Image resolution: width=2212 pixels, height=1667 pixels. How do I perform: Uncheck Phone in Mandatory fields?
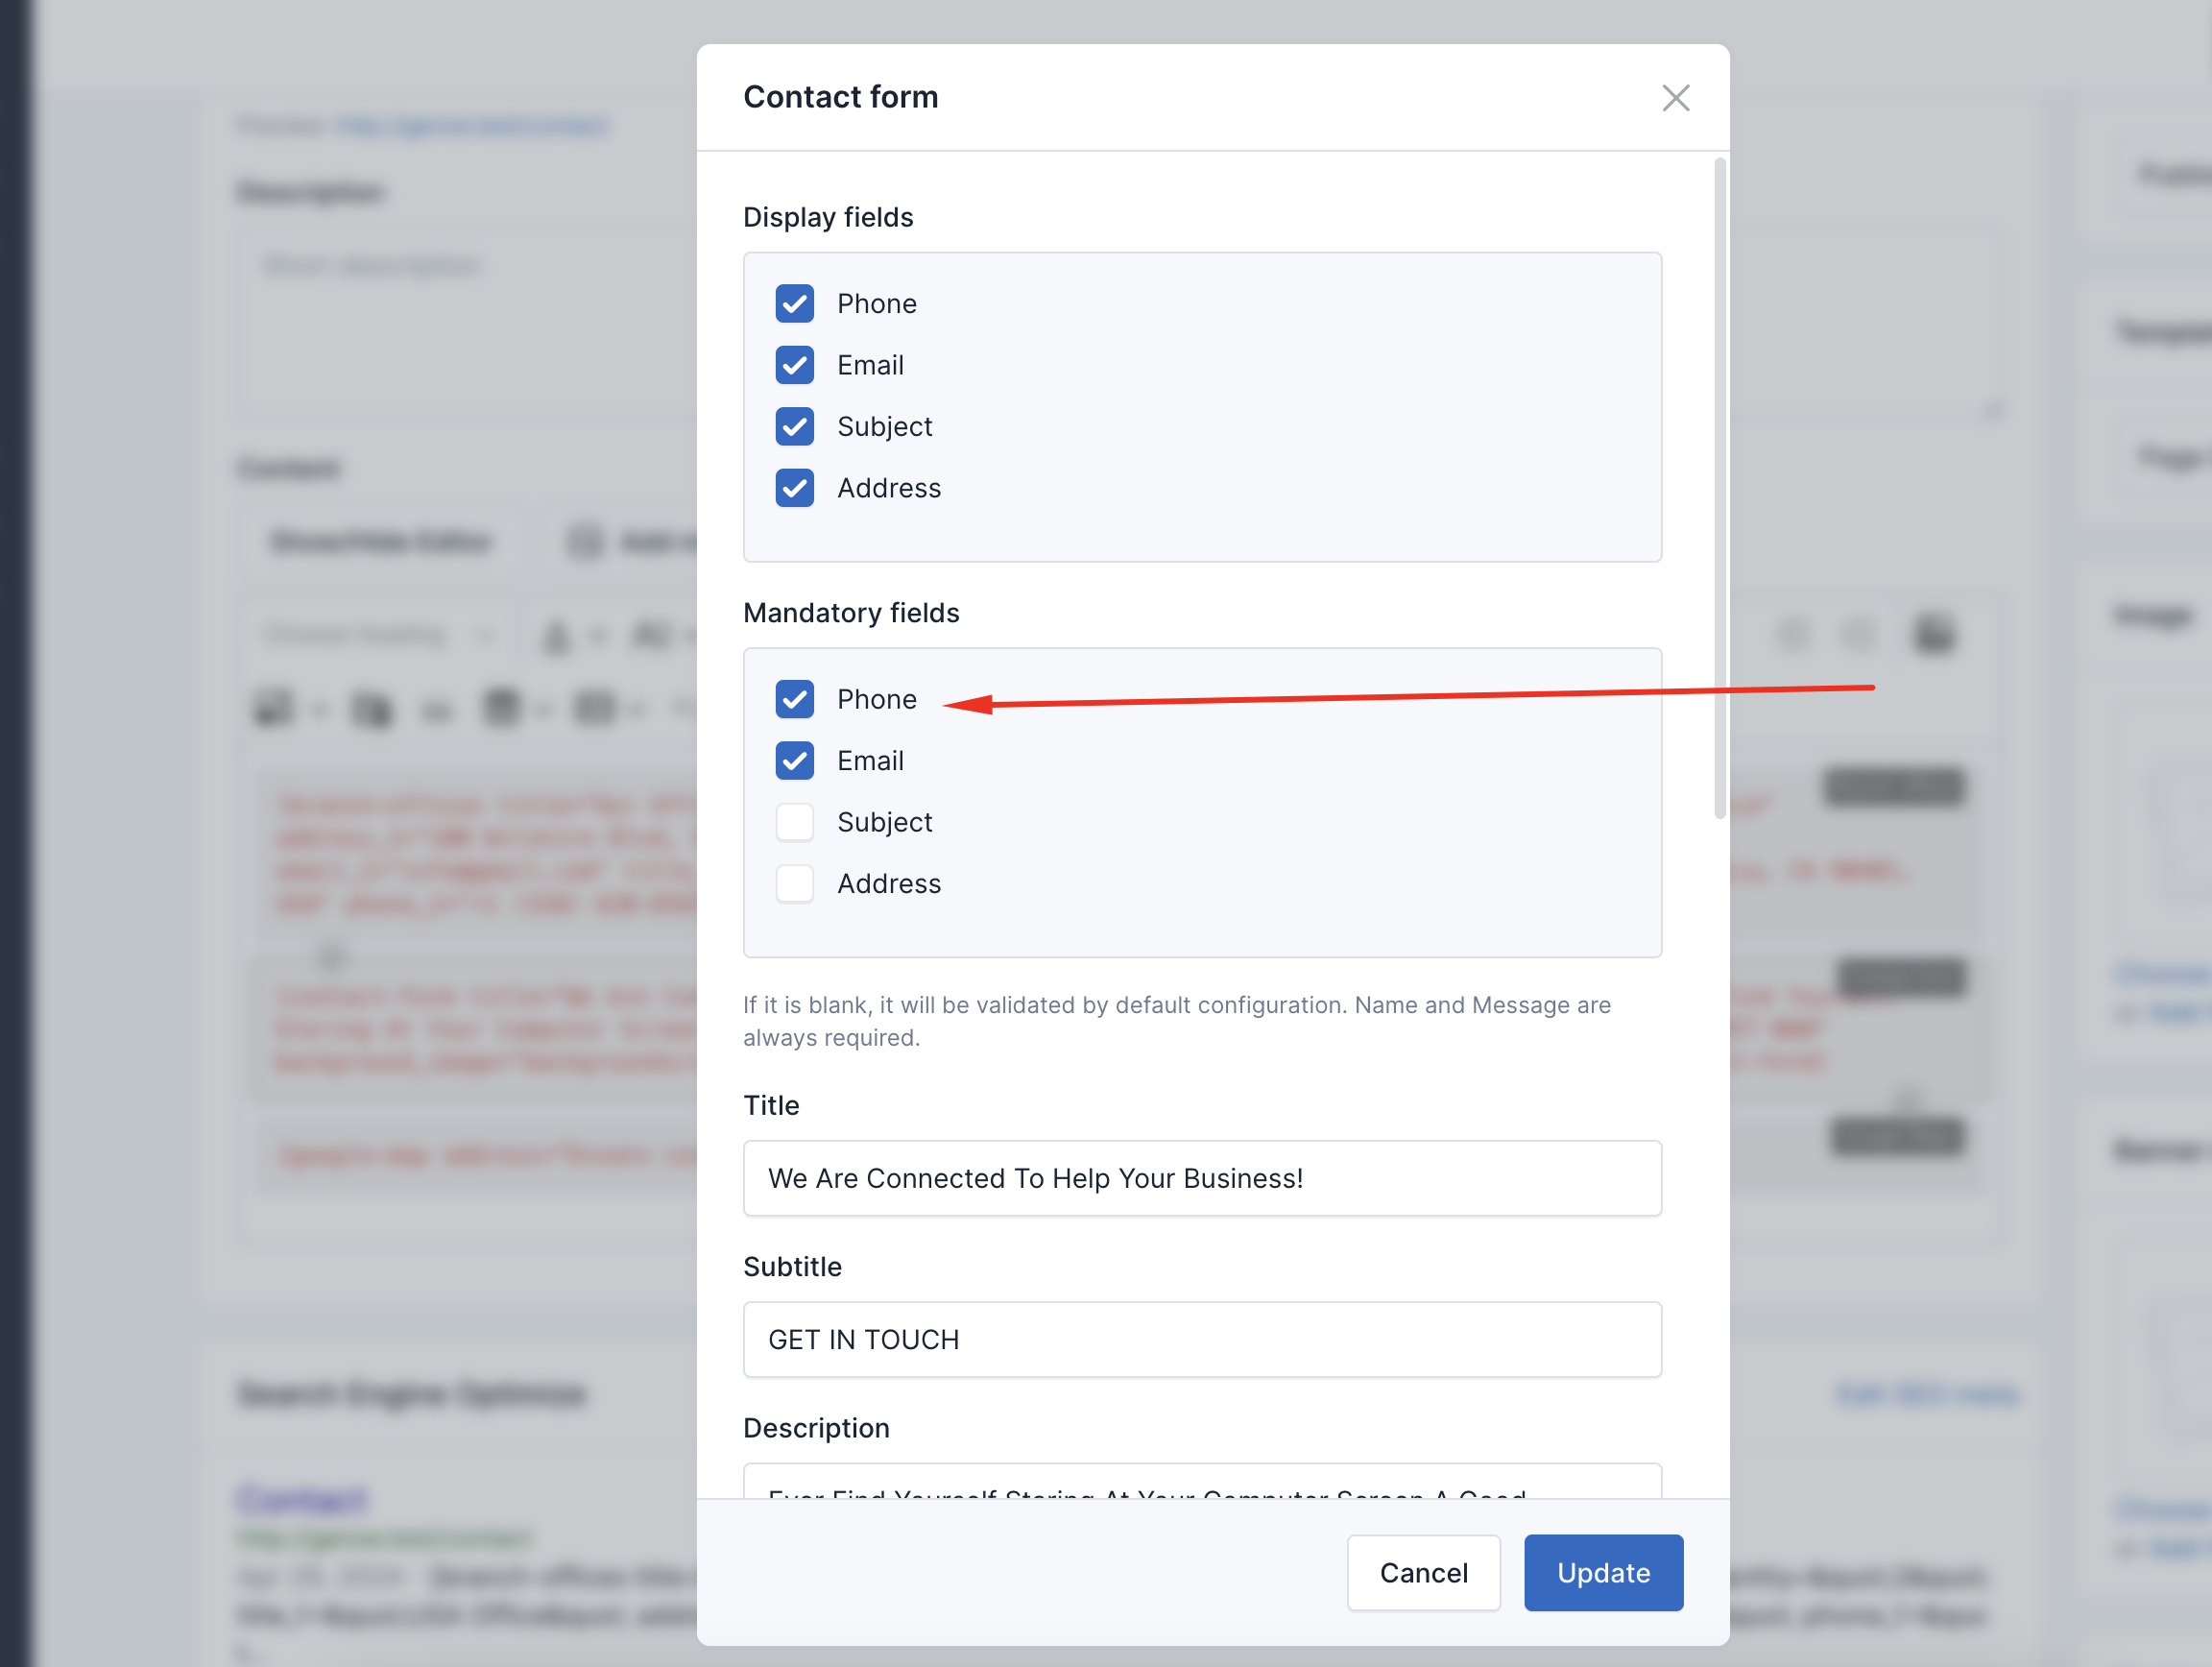pyautogui.click(x=794, y=699)
